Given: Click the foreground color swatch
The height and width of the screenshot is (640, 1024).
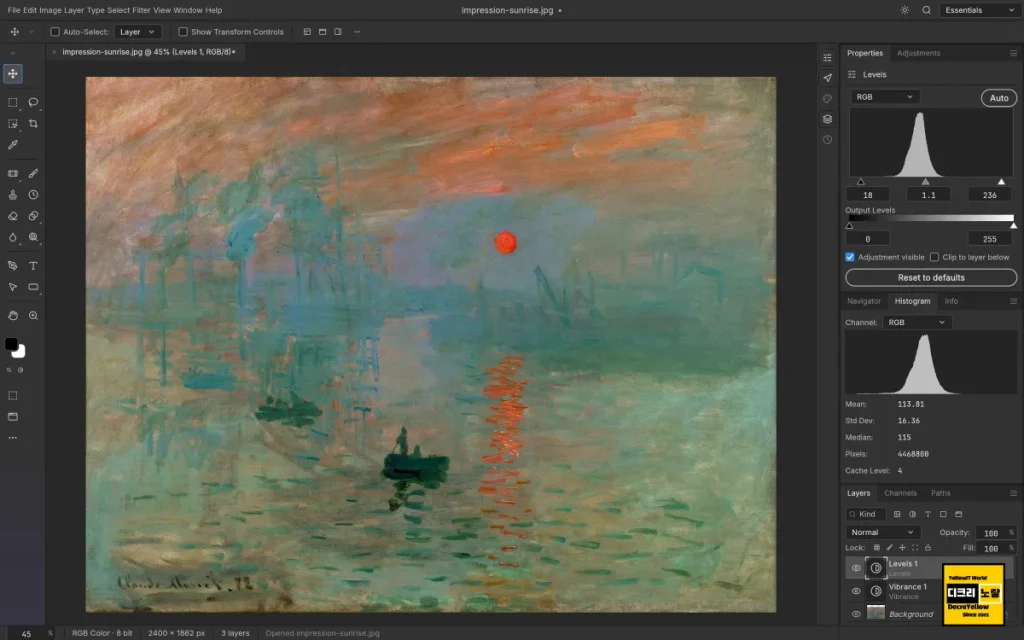Looking at the screenshot, I should (11, 344).
